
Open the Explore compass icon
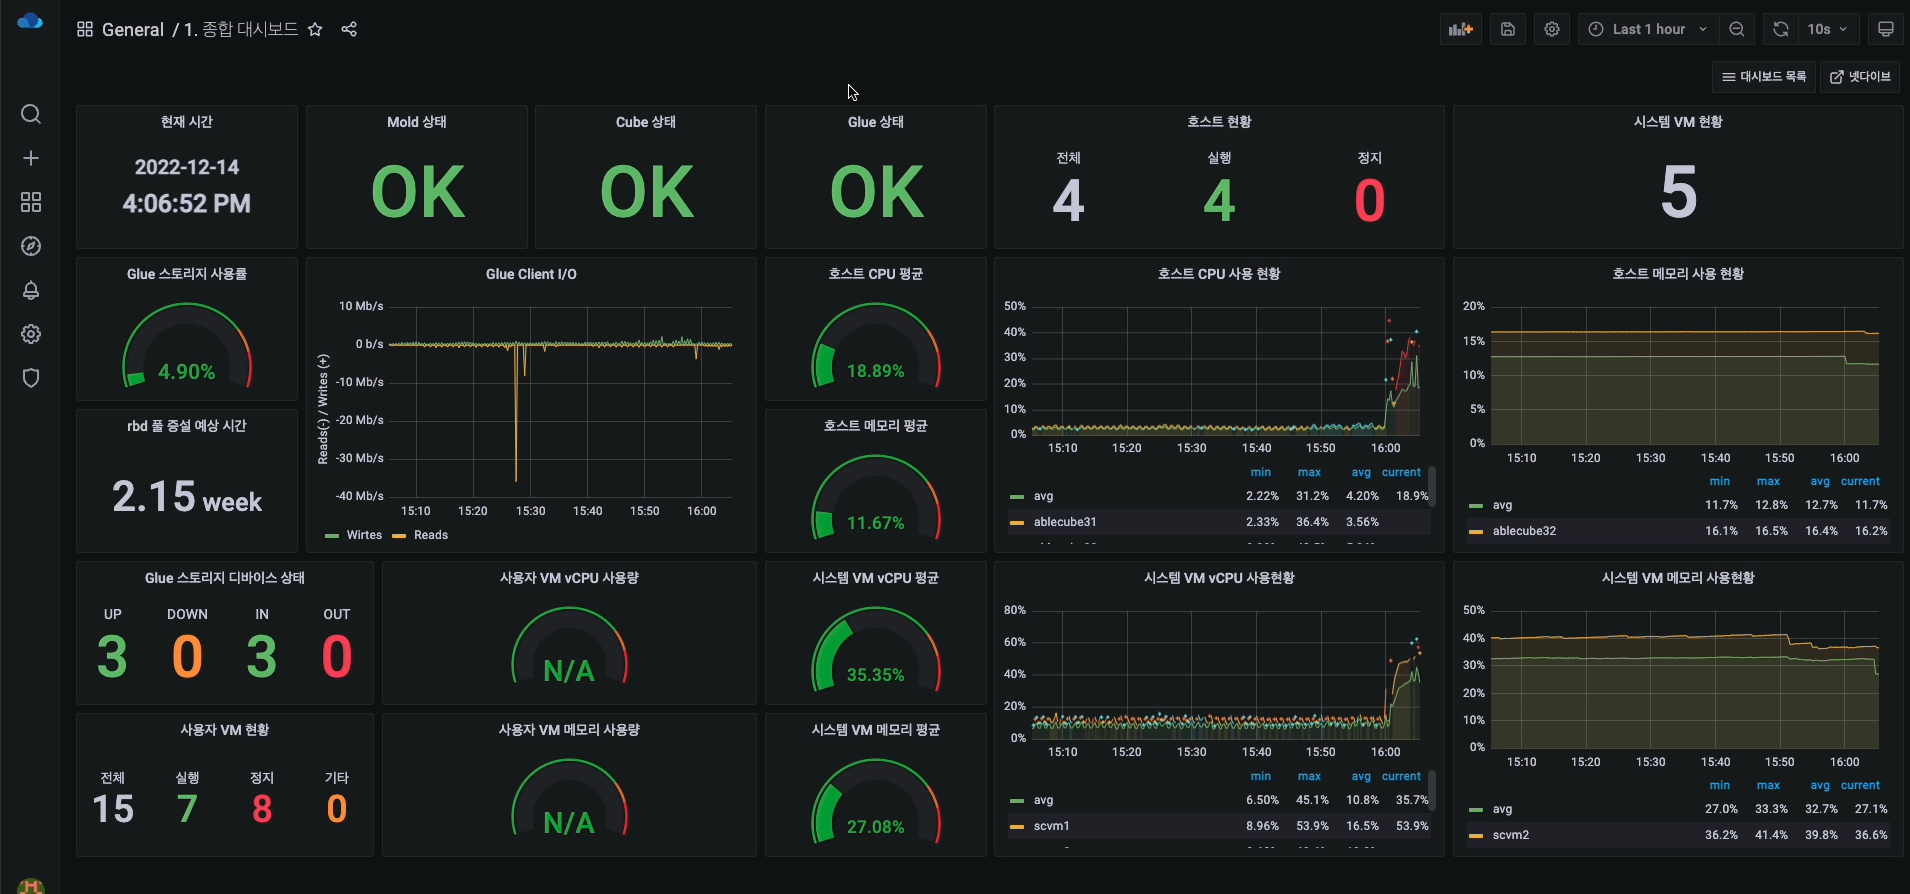(31, 246)
